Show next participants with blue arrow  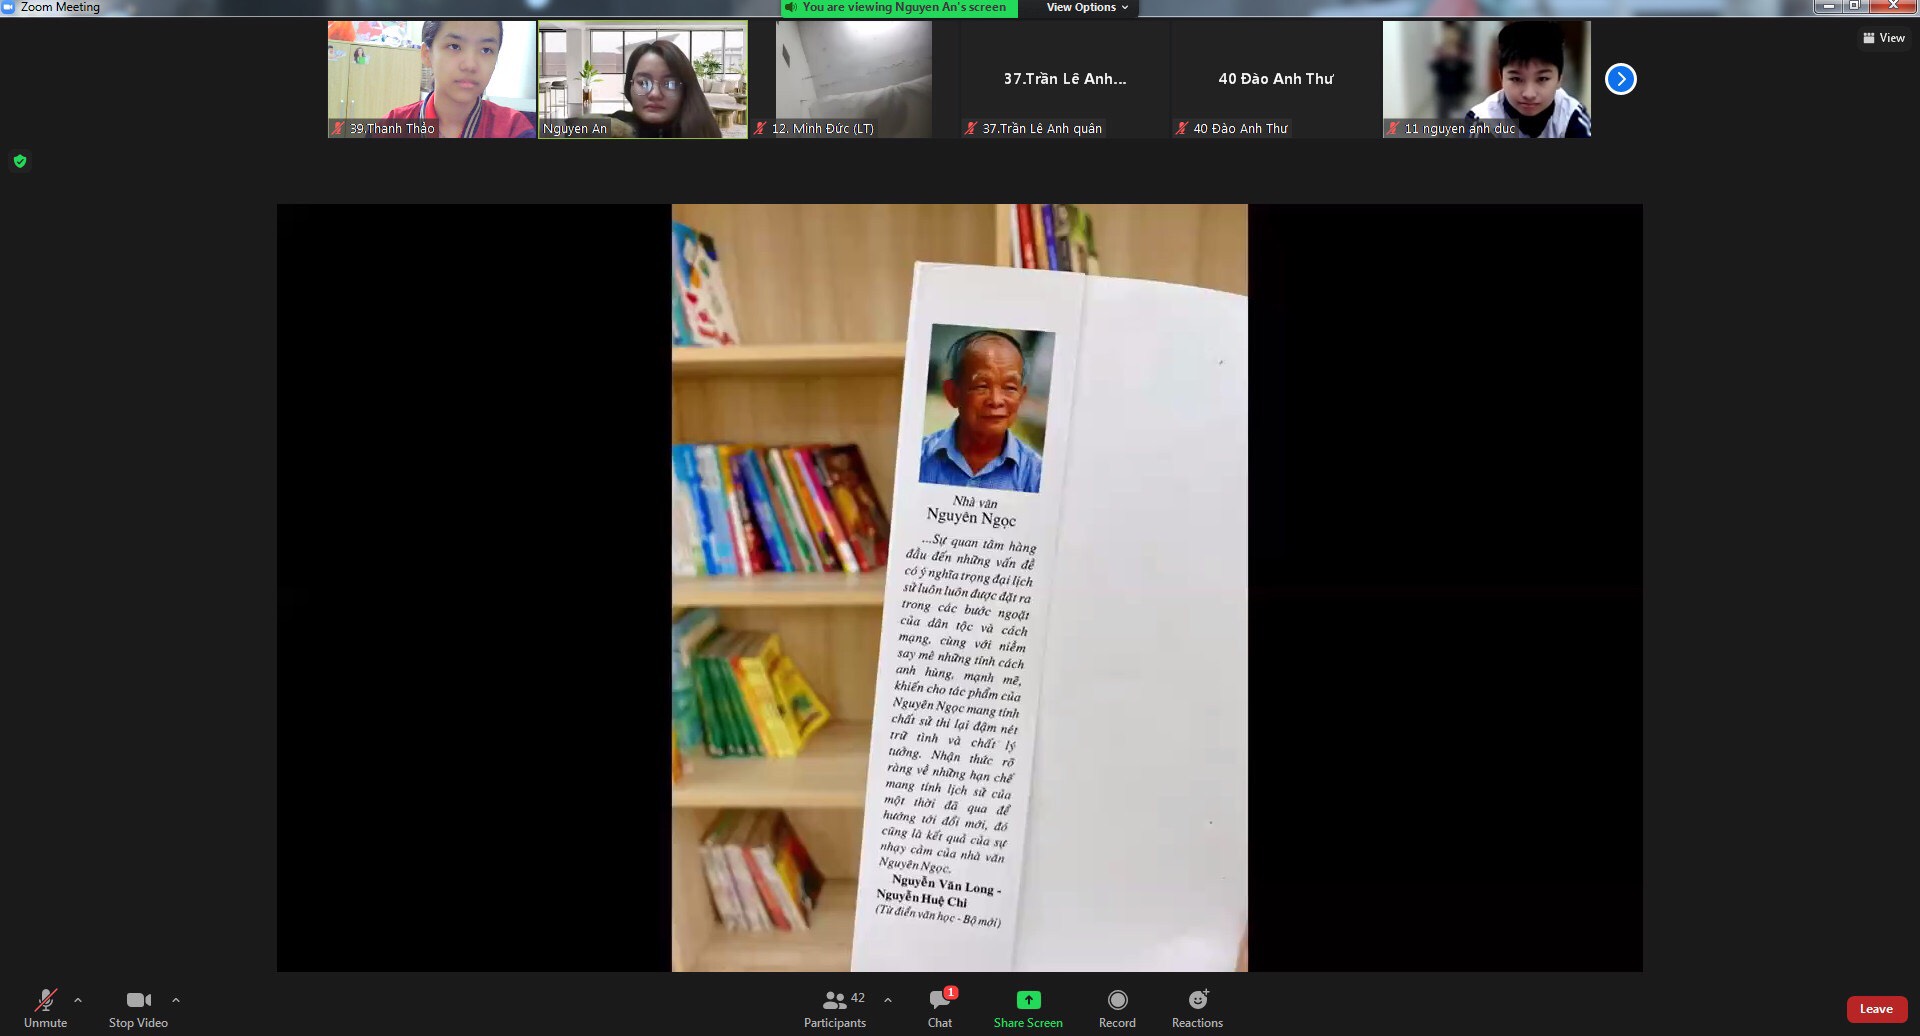tap(1620, 79)
